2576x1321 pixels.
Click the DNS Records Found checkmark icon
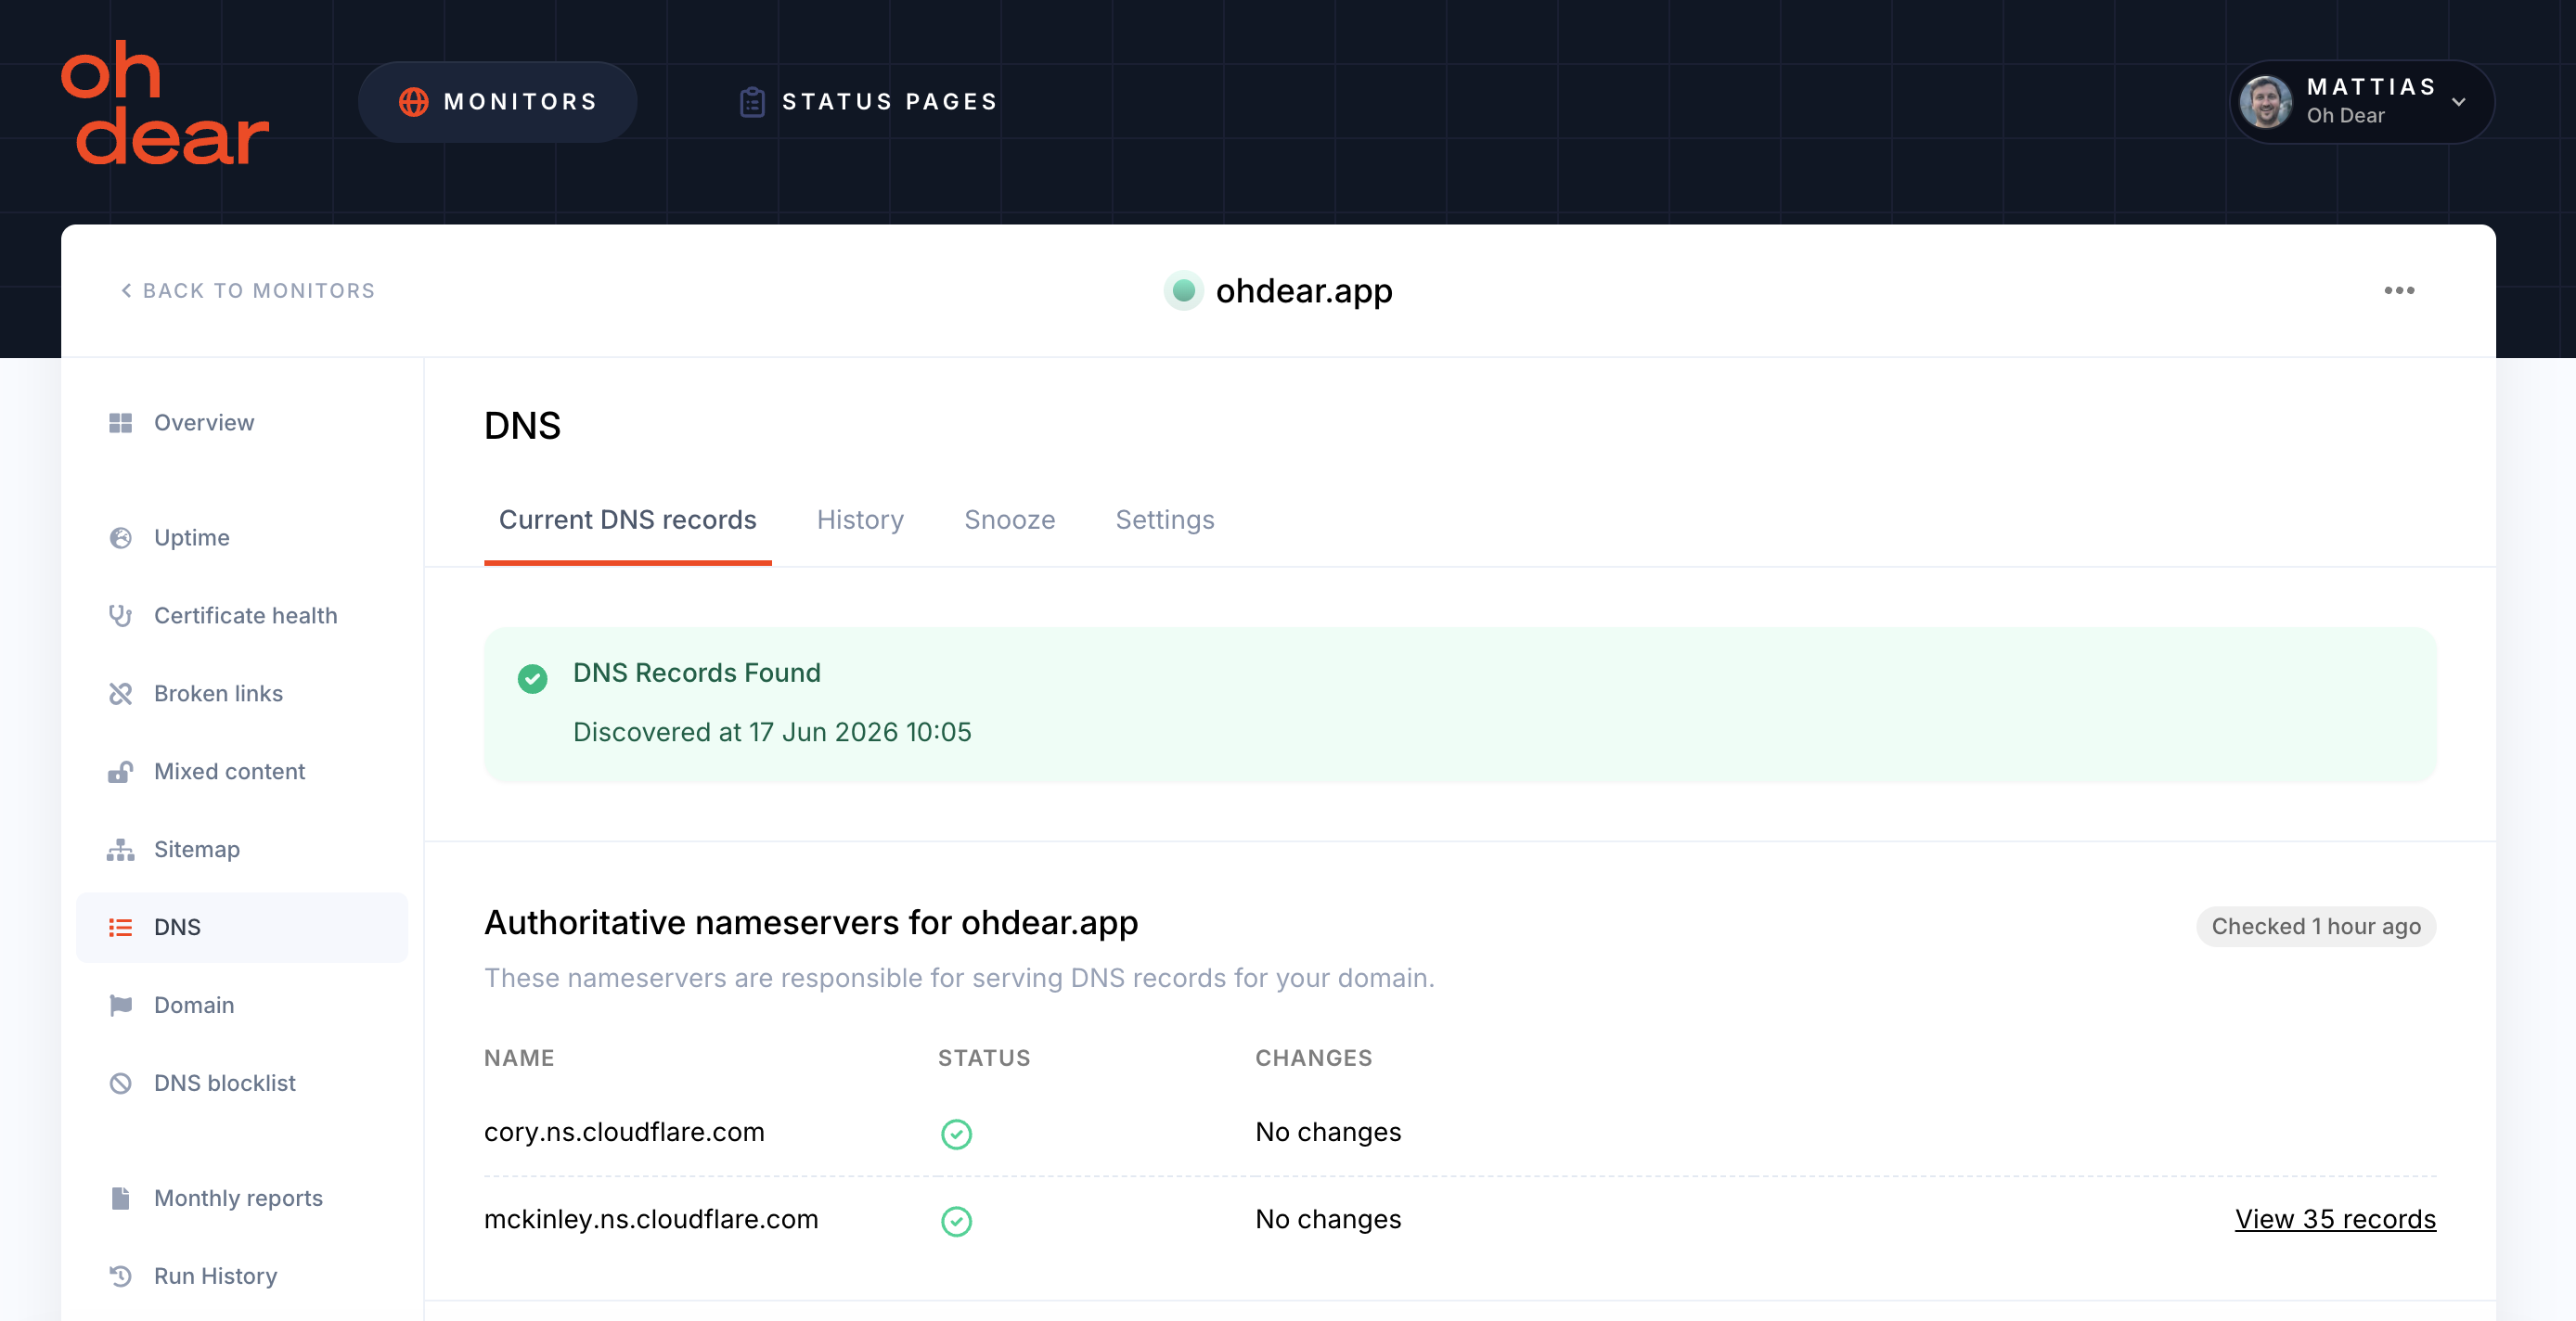pos(532,679)
